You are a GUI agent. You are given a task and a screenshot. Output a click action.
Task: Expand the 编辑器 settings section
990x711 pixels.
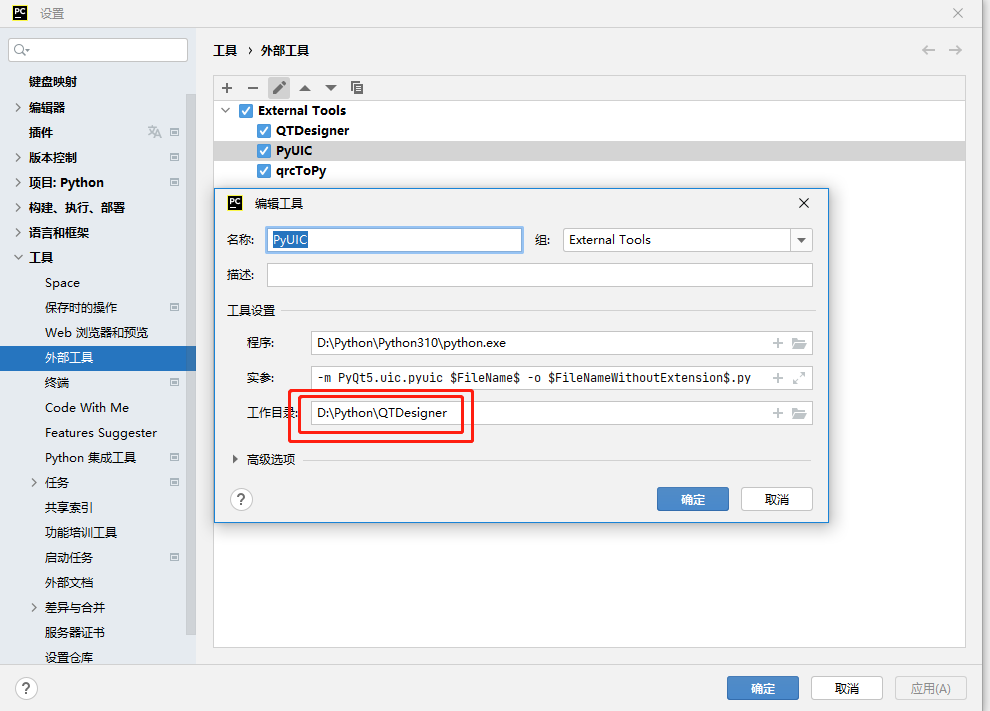coord(18,107)
